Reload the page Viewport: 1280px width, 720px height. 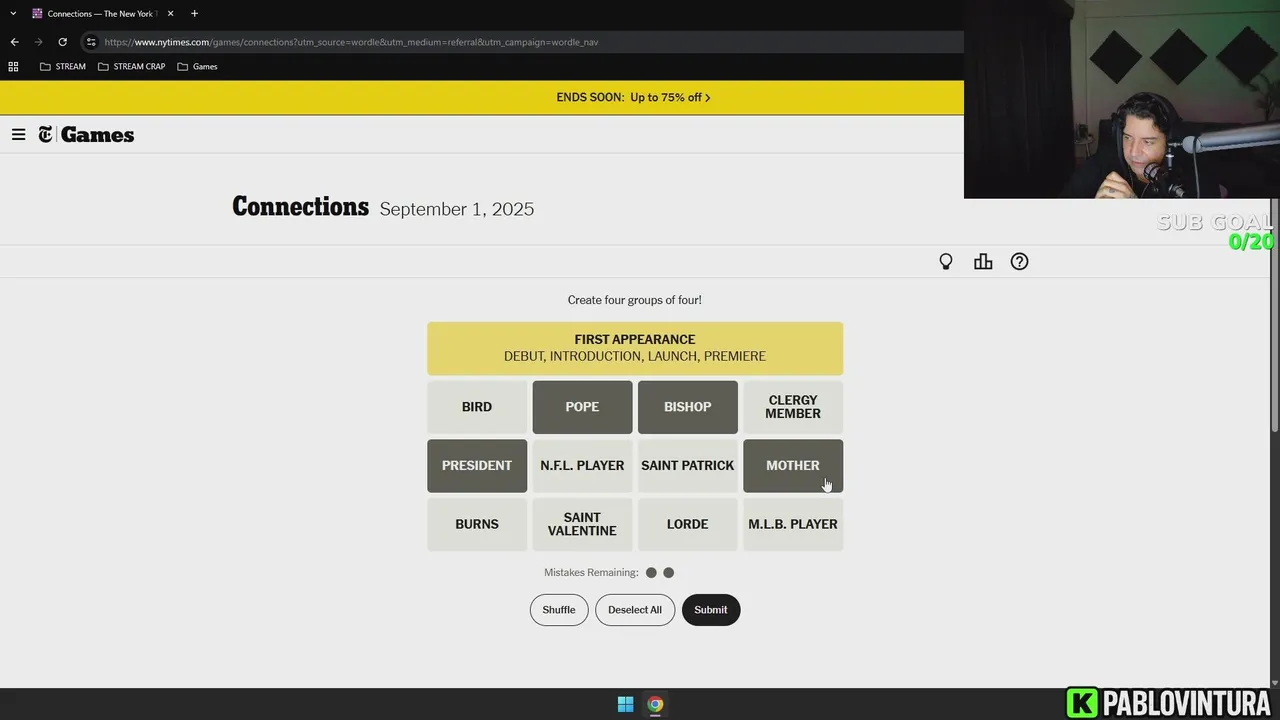pyautogui.click(x=62, y=42)
